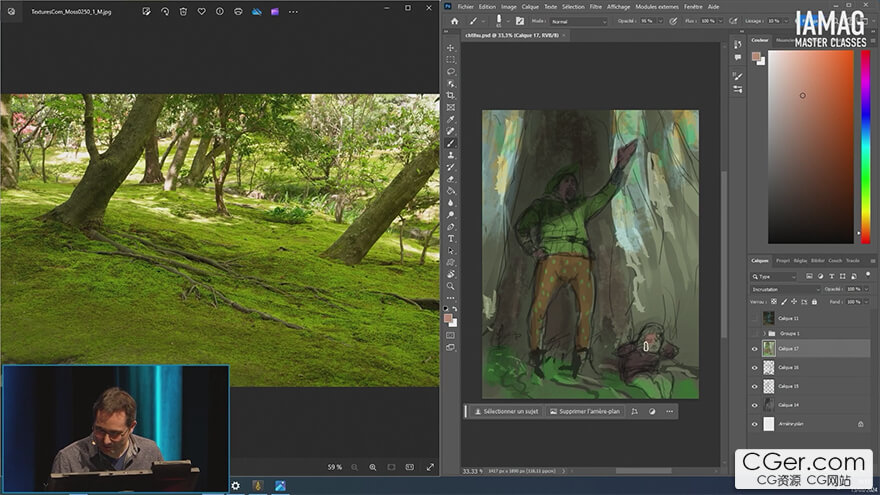Open the Calque menu in menu bar
The width and height of the screenshot is (880, 495).
coord(530,6)
